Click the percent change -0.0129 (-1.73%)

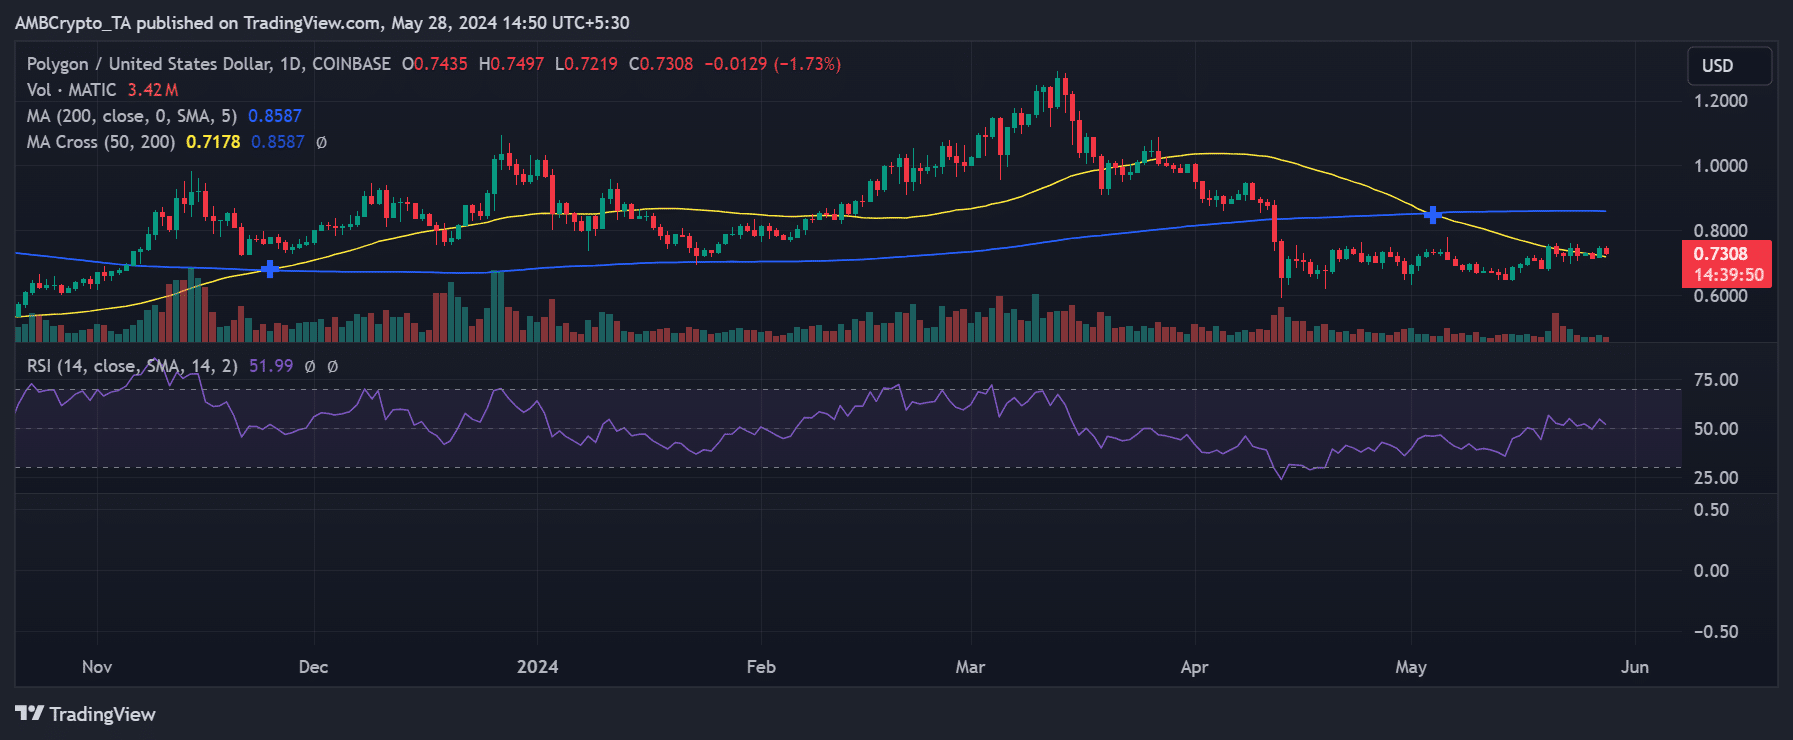[772, 64]
